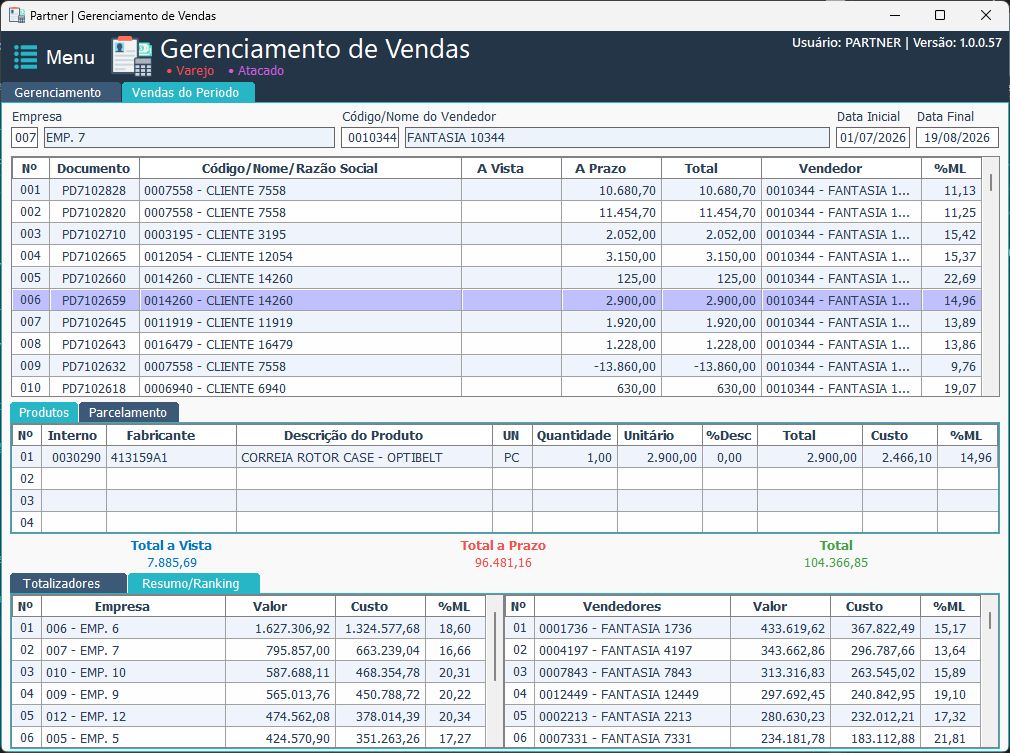Select vendor 0002213 - FANTASIA 2213

click(x=743, y=716)
